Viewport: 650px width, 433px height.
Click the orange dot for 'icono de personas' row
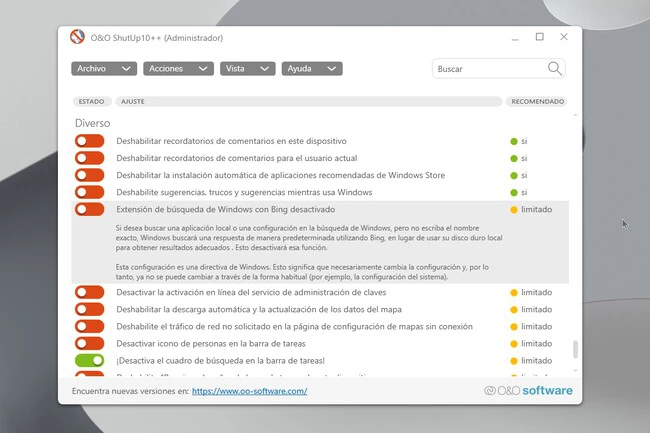click(514, 343)
